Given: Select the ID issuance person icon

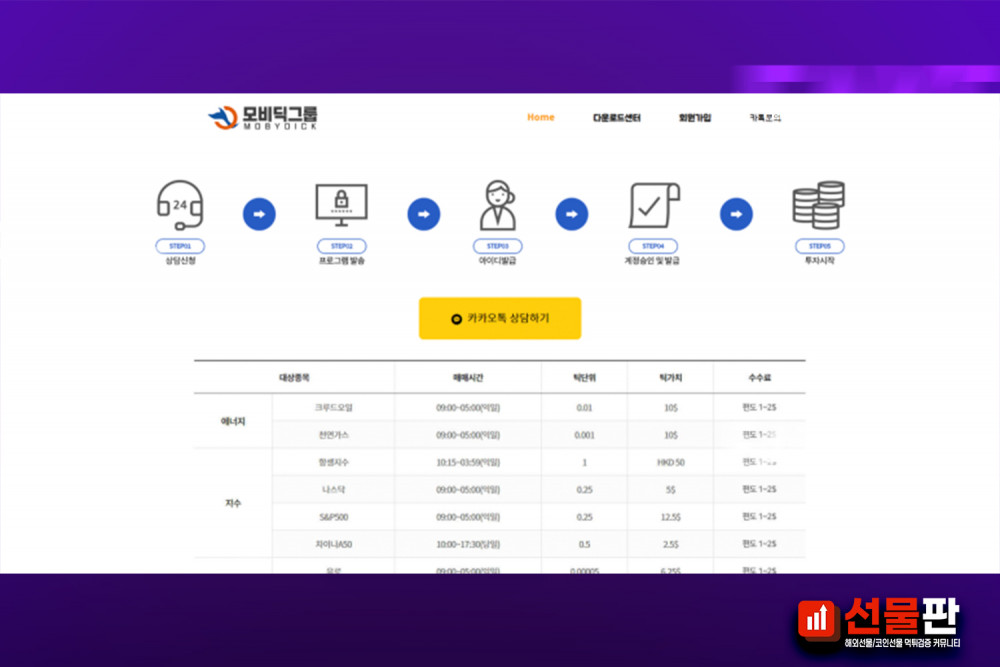Looking at the screenshot, I should [497, 206].
